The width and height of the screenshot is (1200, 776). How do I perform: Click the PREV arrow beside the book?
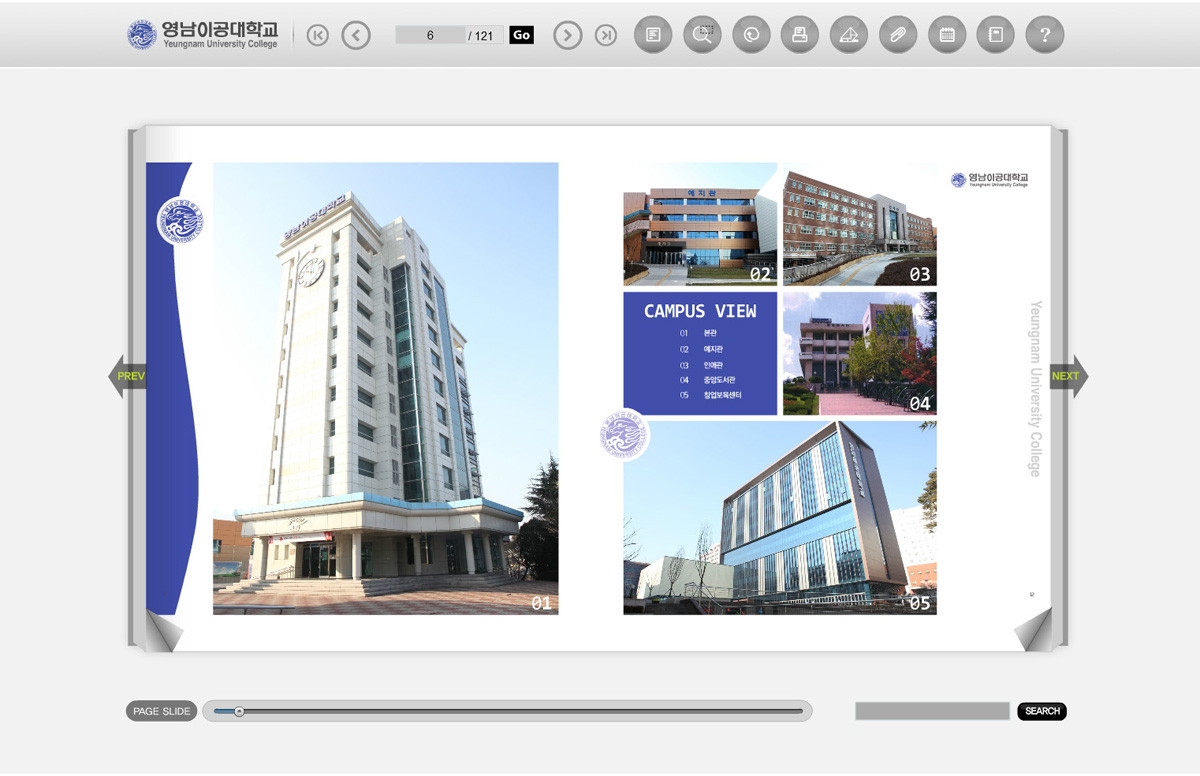tap(128, 377)
